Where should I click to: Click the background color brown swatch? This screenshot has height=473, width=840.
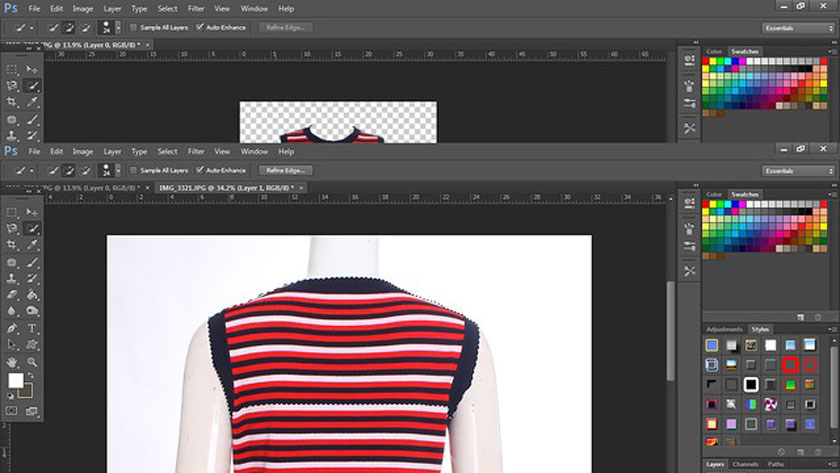pyautogui.click(x=27, y=393)
